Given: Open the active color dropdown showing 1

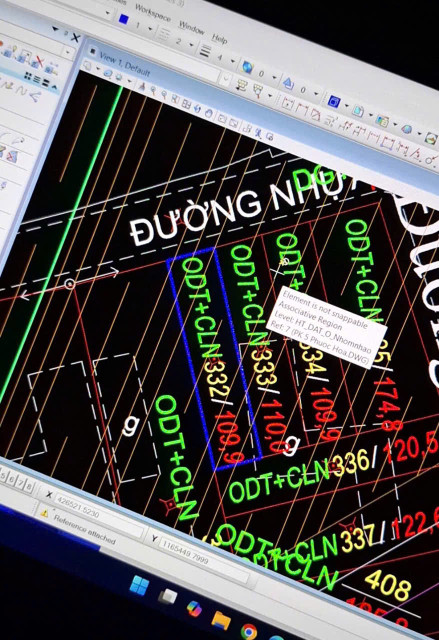Looking at the screenshot, I should coord(150,29).
